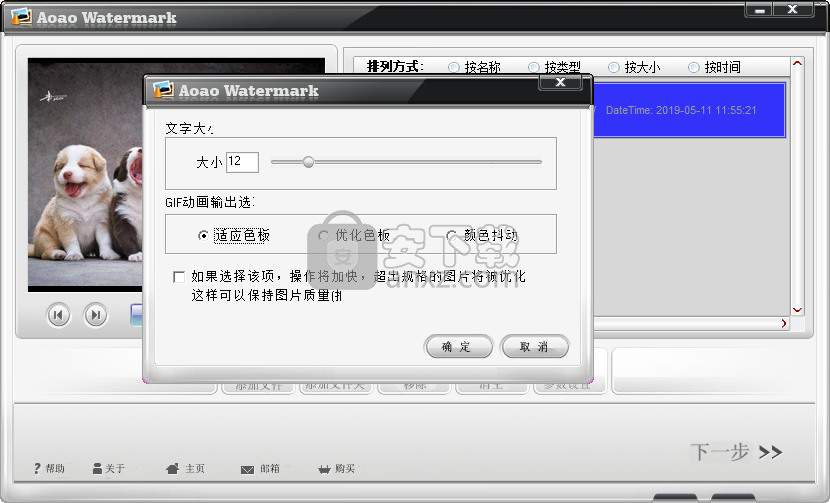Select the file entry with DateTime 2019-05-11
Image resolution: width=830 pixels, height=503 pixels.
pos(689,110)
